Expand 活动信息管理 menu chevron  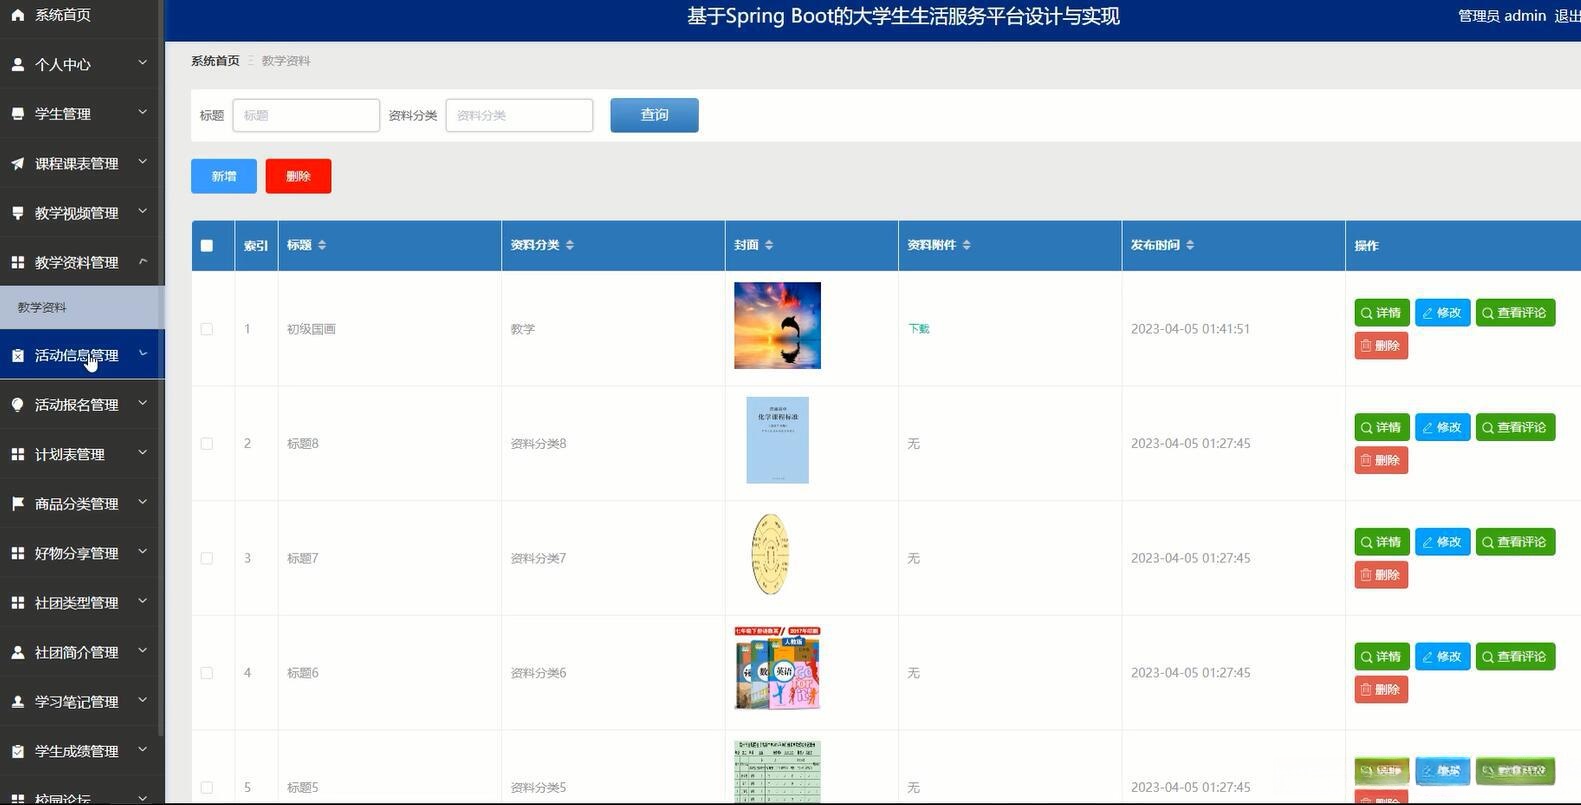pos(142,354)
